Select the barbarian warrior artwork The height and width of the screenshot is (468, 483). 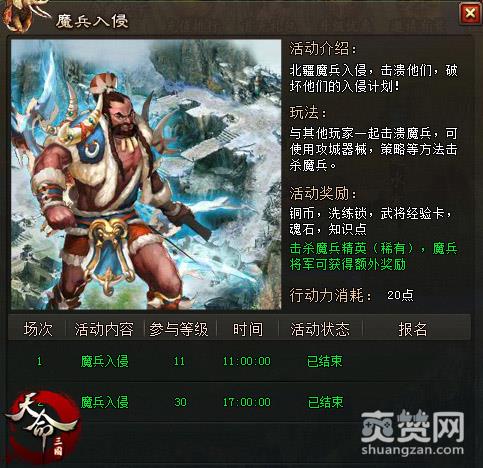pos(146,175)
